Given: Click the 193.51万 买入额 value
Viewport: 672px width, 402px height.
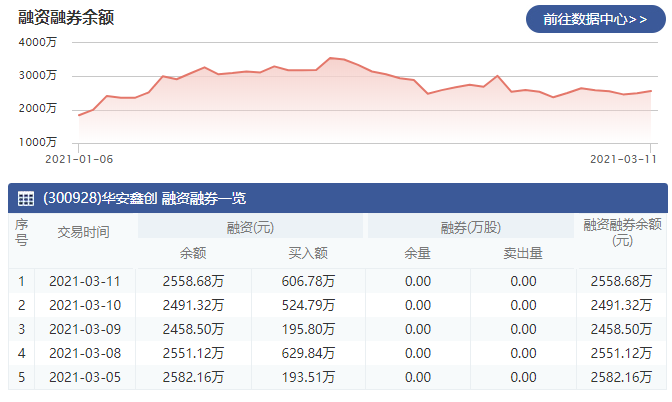Looking at the screenshot, I should coord(308,377).
